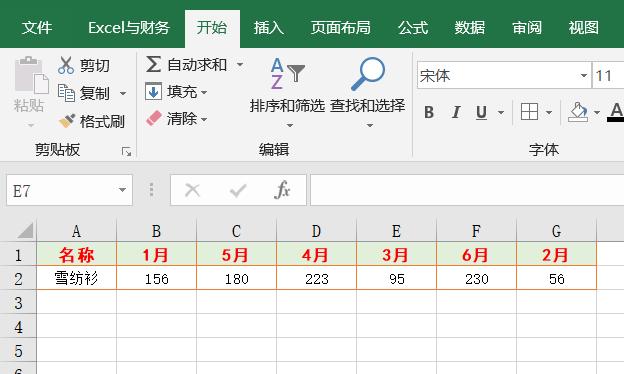624x374 pixels.
Task: Click the font color A
Action: [616, 112]
